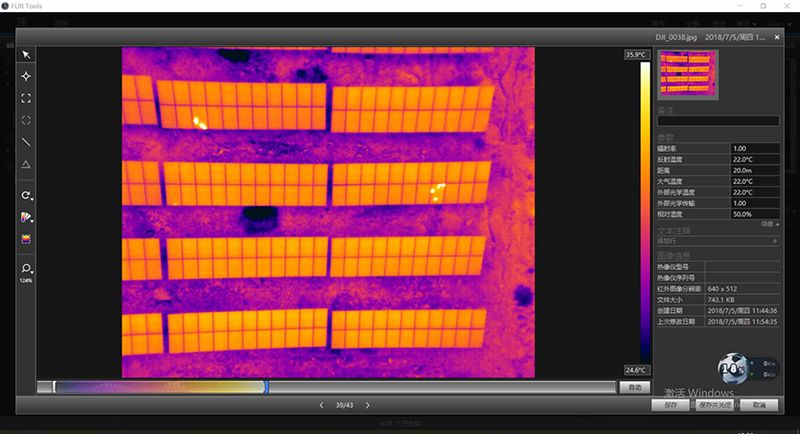Click the 距离 distance value field showing 20.0m
This screenshot has width=800, height=434.
(755, 170)
